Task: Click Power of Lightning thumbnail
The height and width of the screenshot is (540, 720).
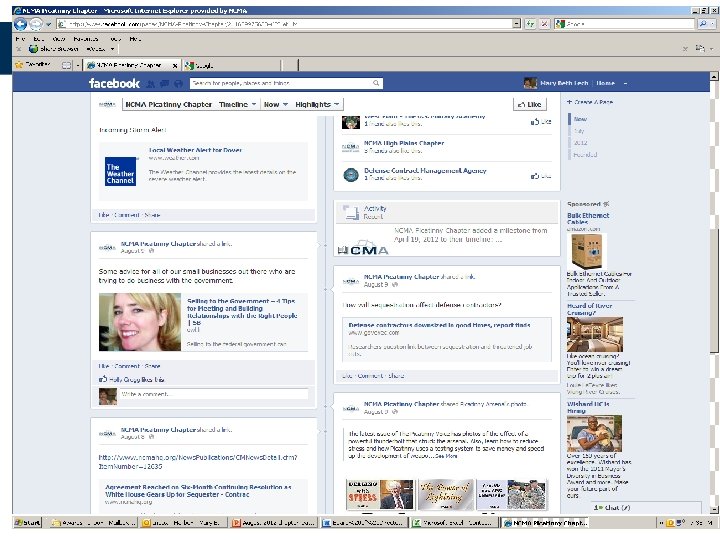Action: pos(445,495)
